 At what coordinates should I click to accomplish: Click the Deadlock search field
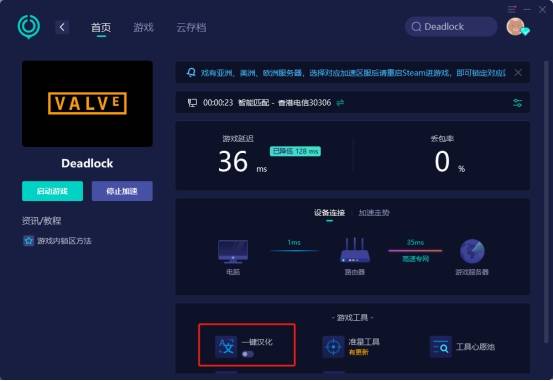point(451,27)
